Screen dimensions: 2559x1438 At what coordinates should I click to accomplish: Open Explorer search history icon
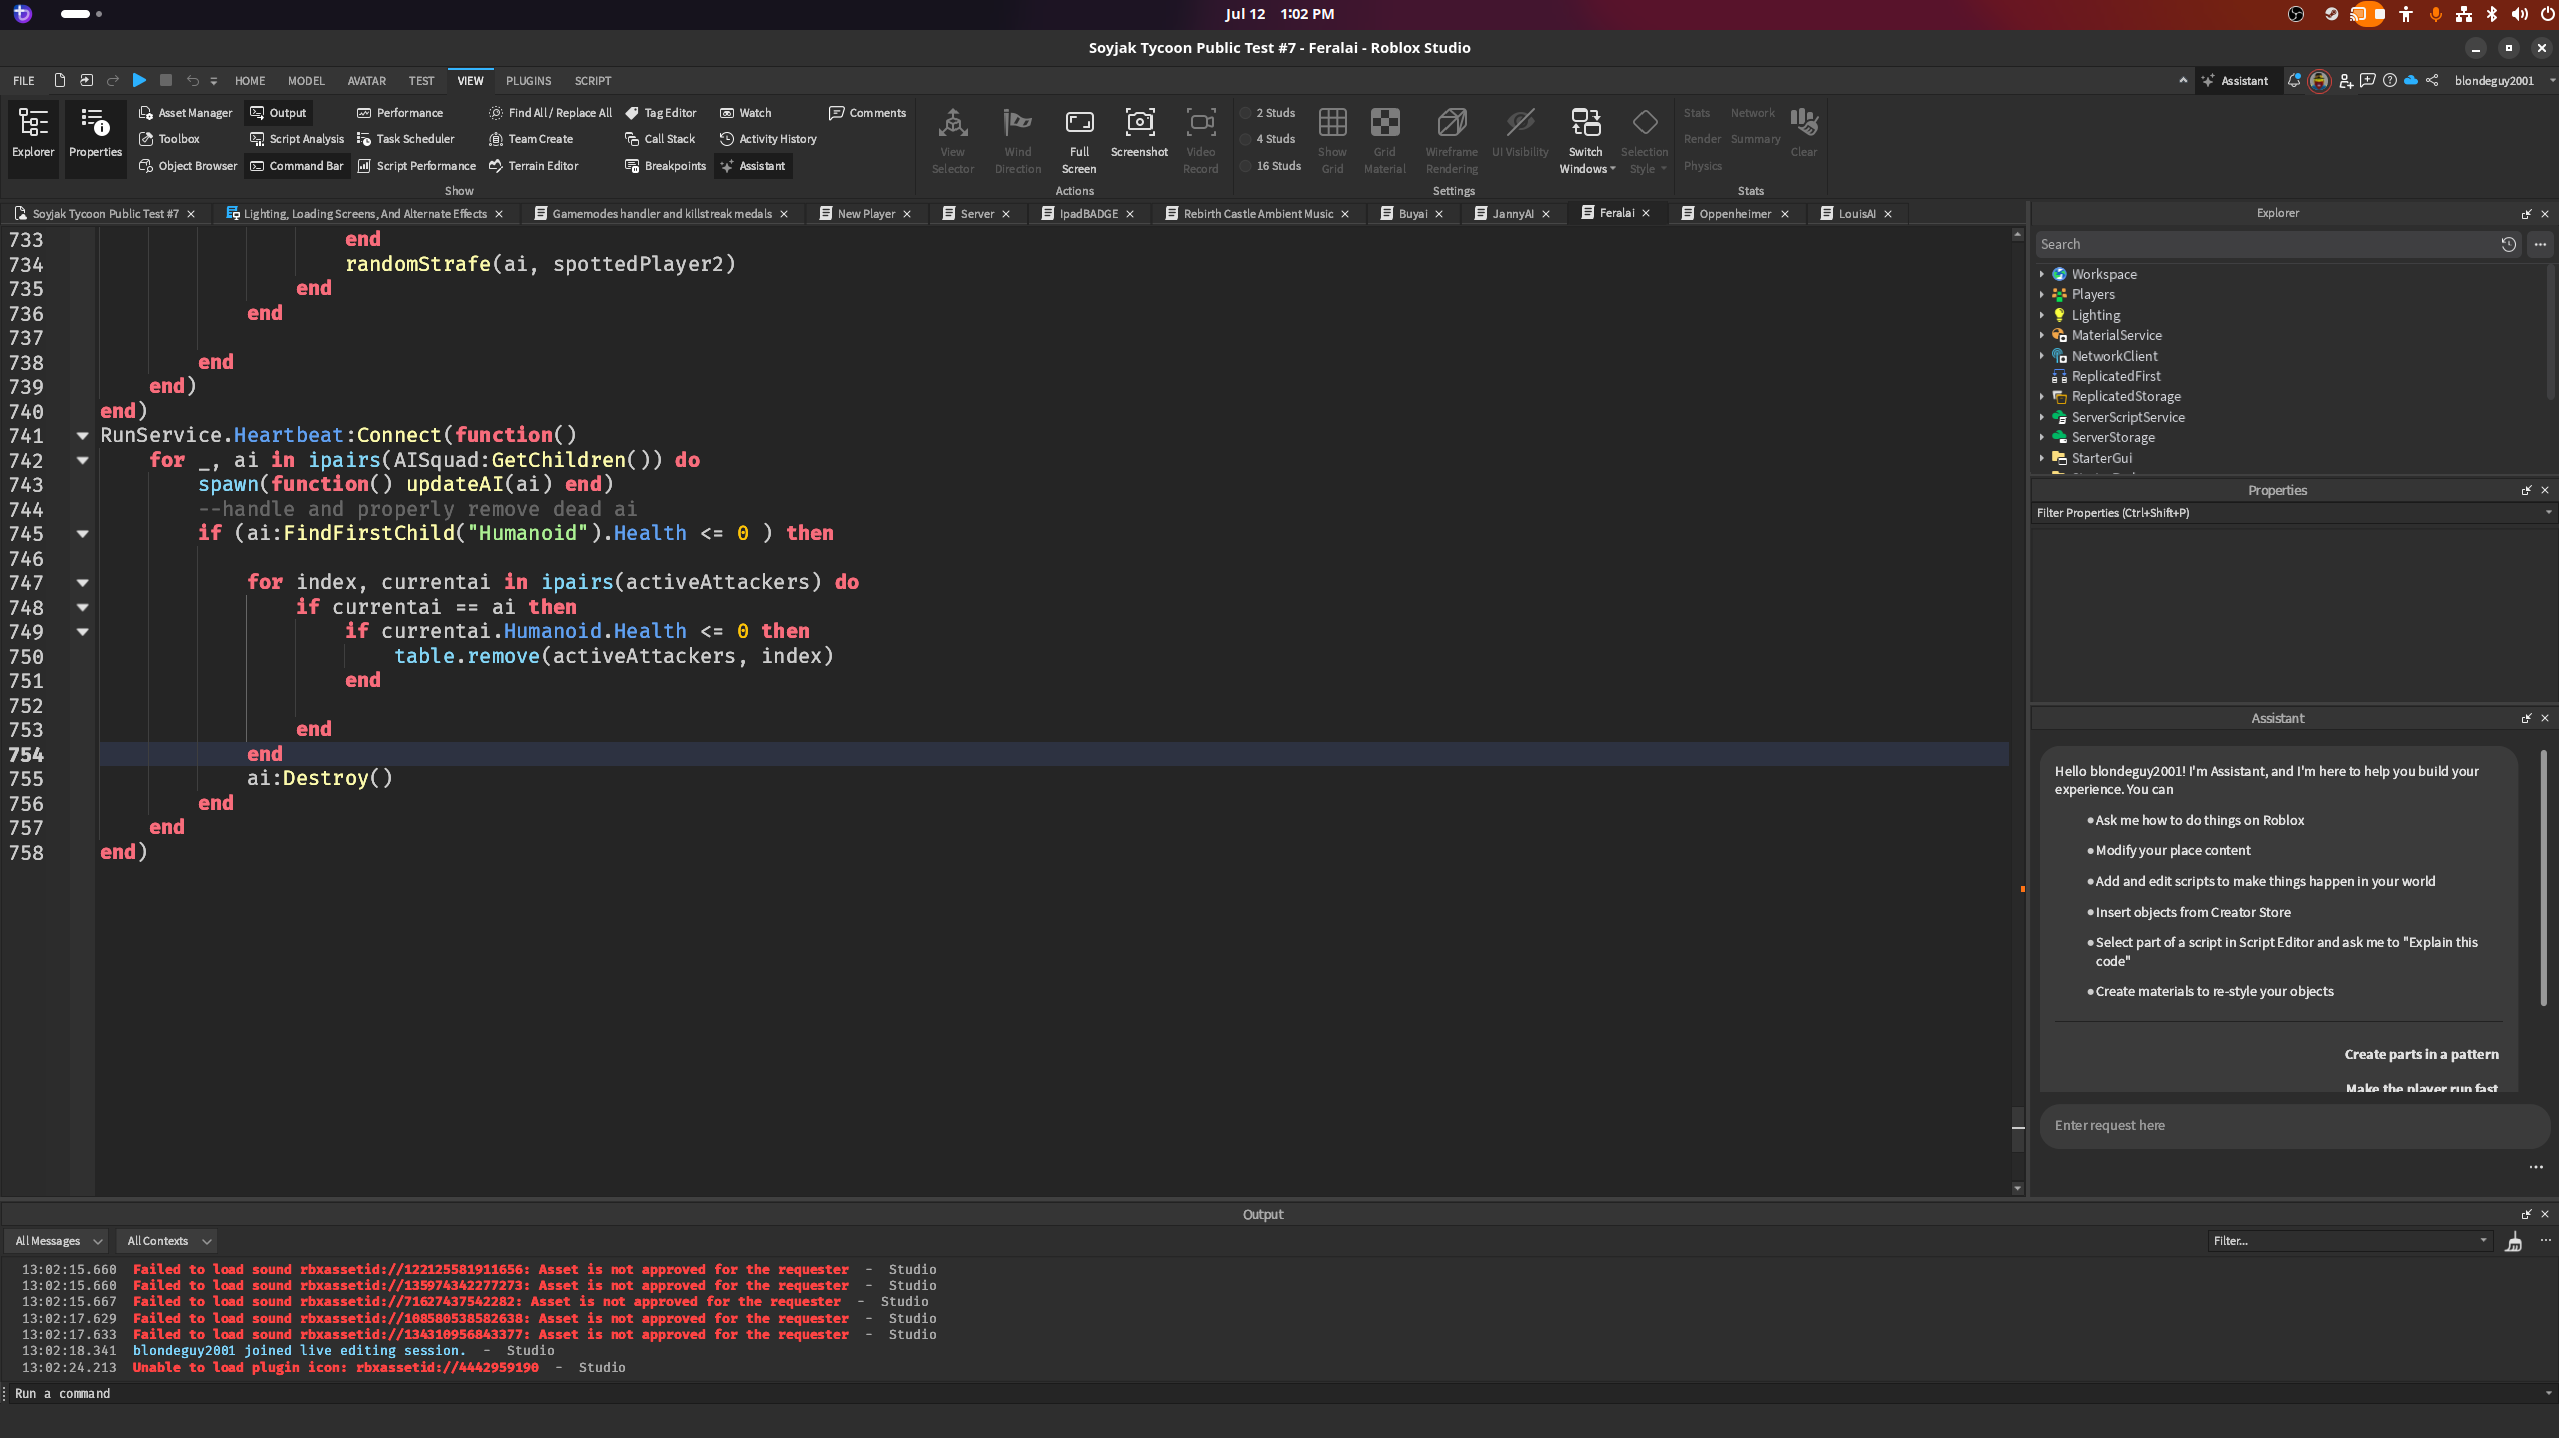pos(2508,244)
